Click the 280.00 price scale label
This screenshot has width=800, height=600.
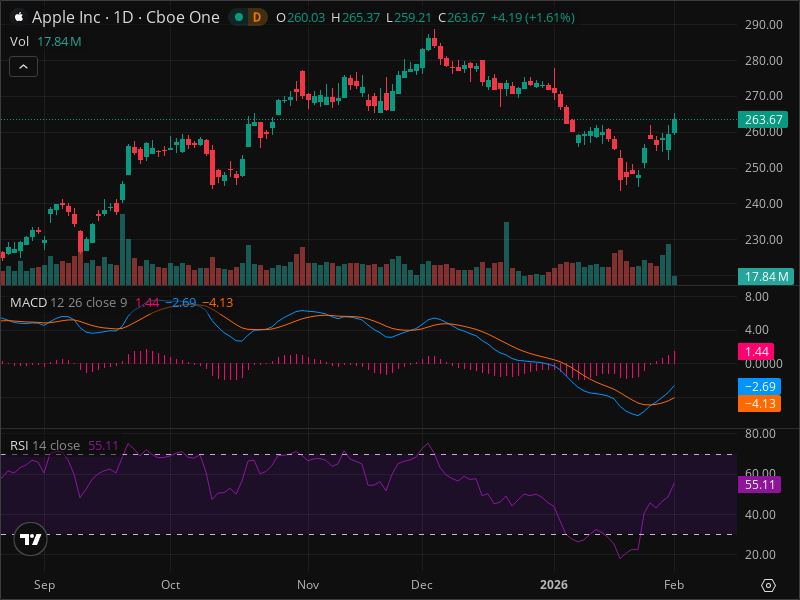pyautogui.click(x=763, y=61)
